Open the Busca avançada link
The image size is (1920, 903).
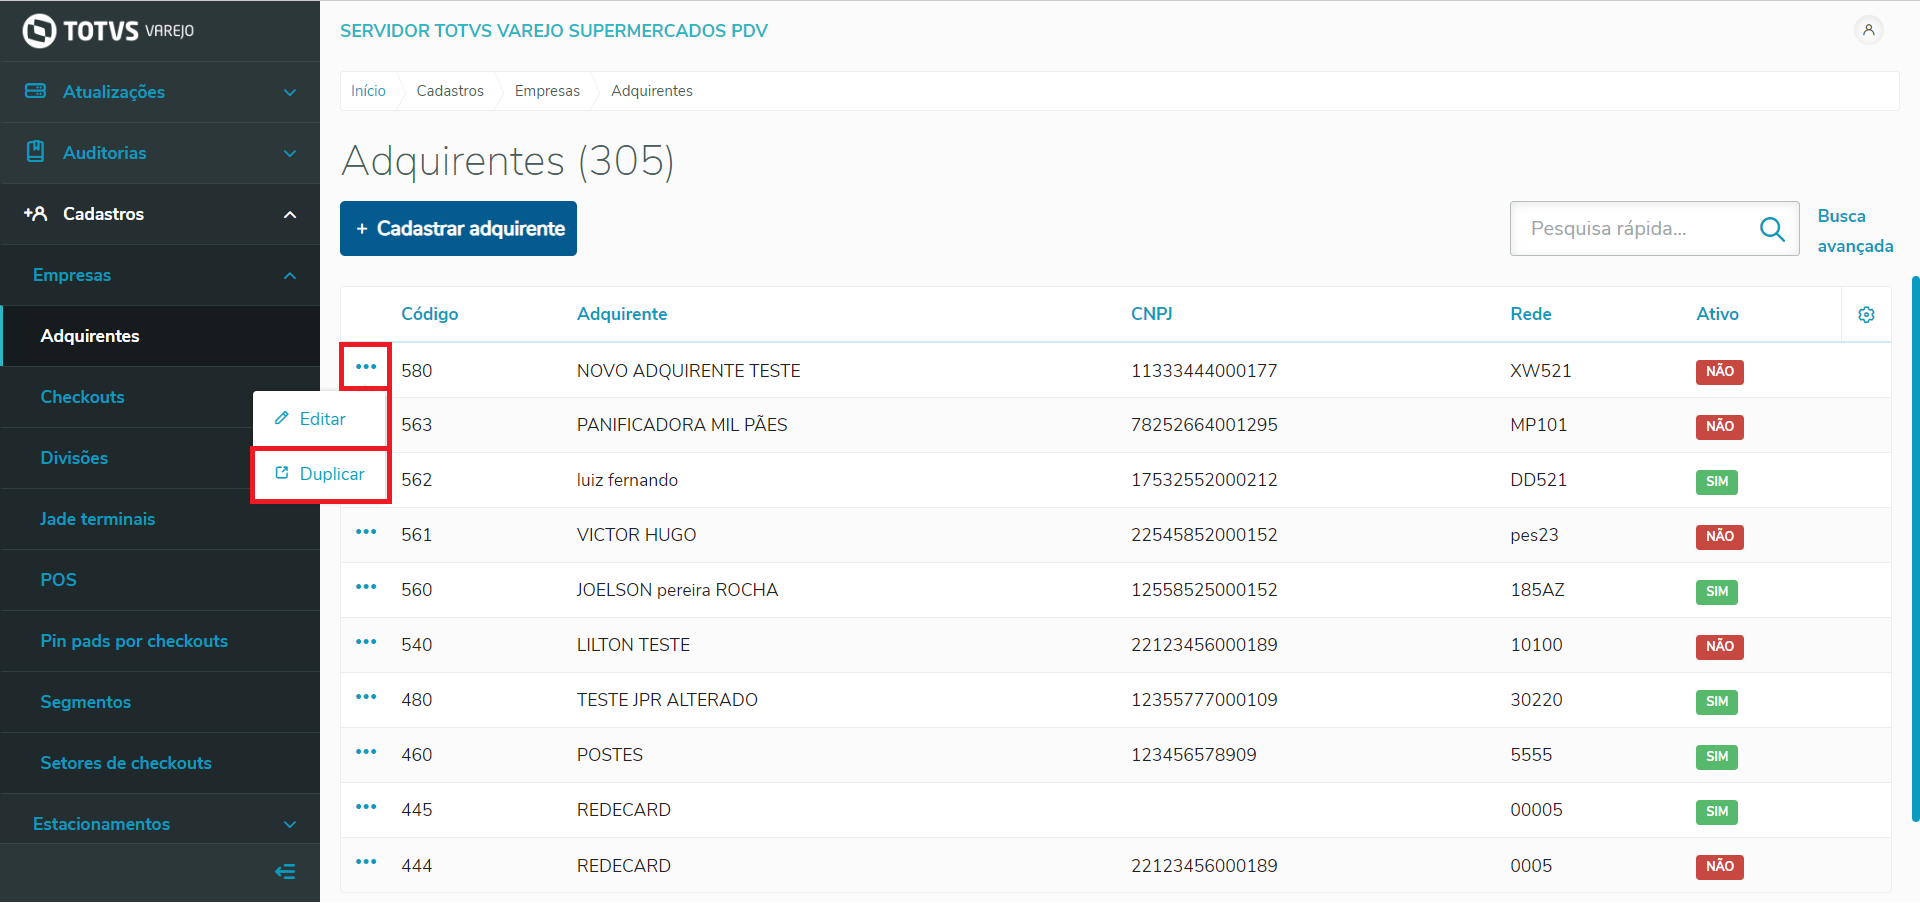(x=1855, y=231)
